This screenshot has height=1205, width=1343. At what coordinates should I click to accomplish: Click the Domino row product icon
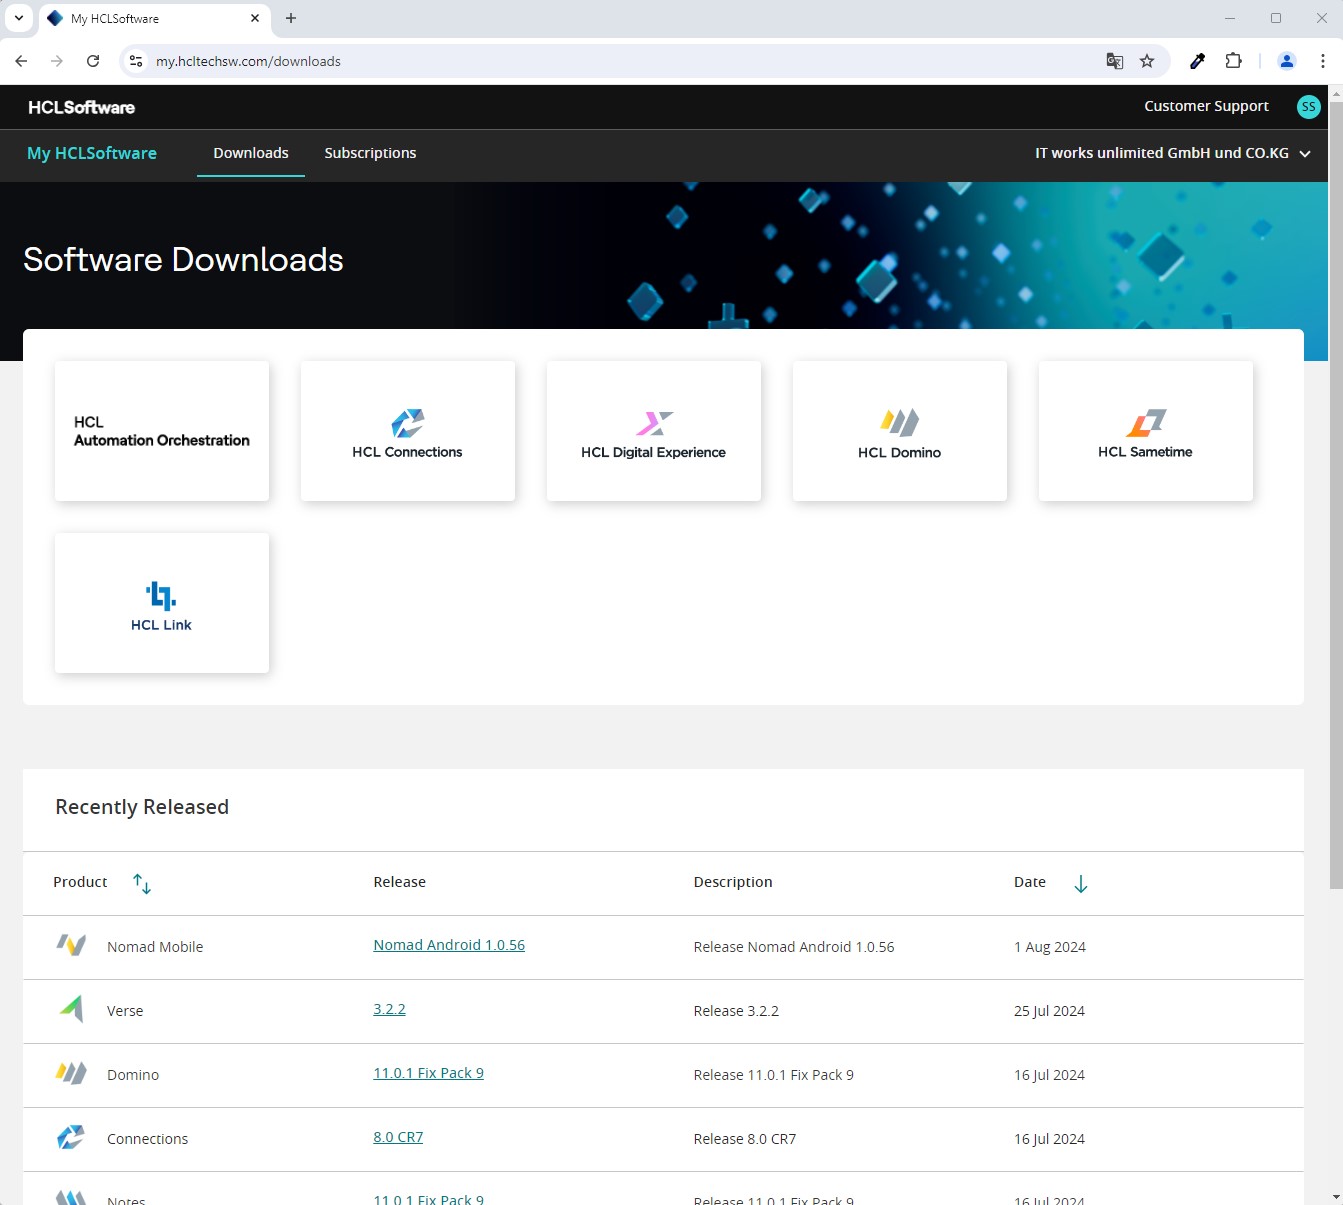[71, 1074]
